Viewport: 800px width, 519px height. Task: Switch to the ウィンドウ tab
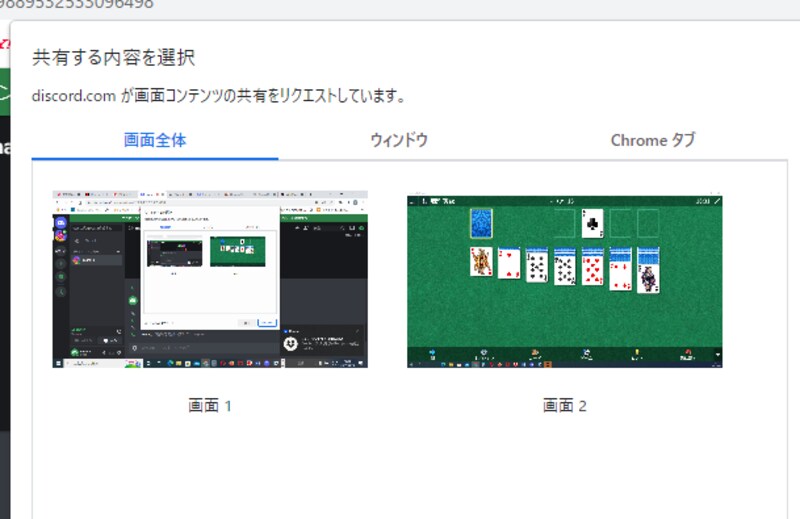399,140
